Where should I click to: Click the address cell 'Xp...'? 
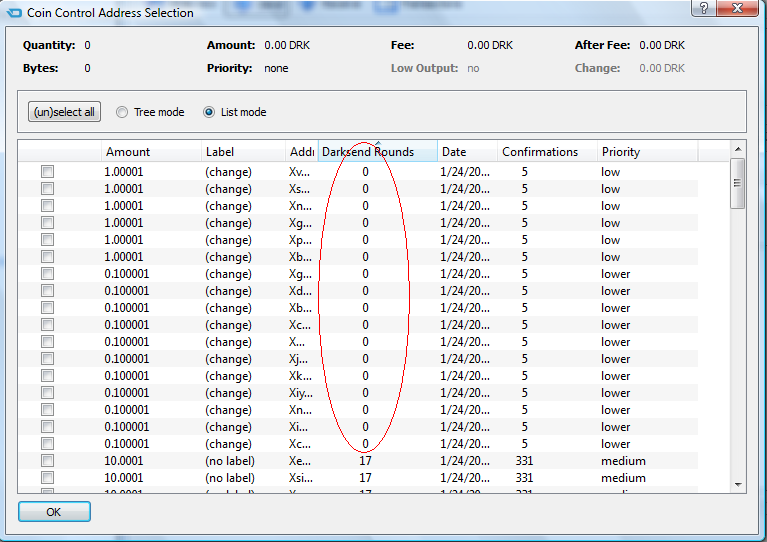click(300, 240)
